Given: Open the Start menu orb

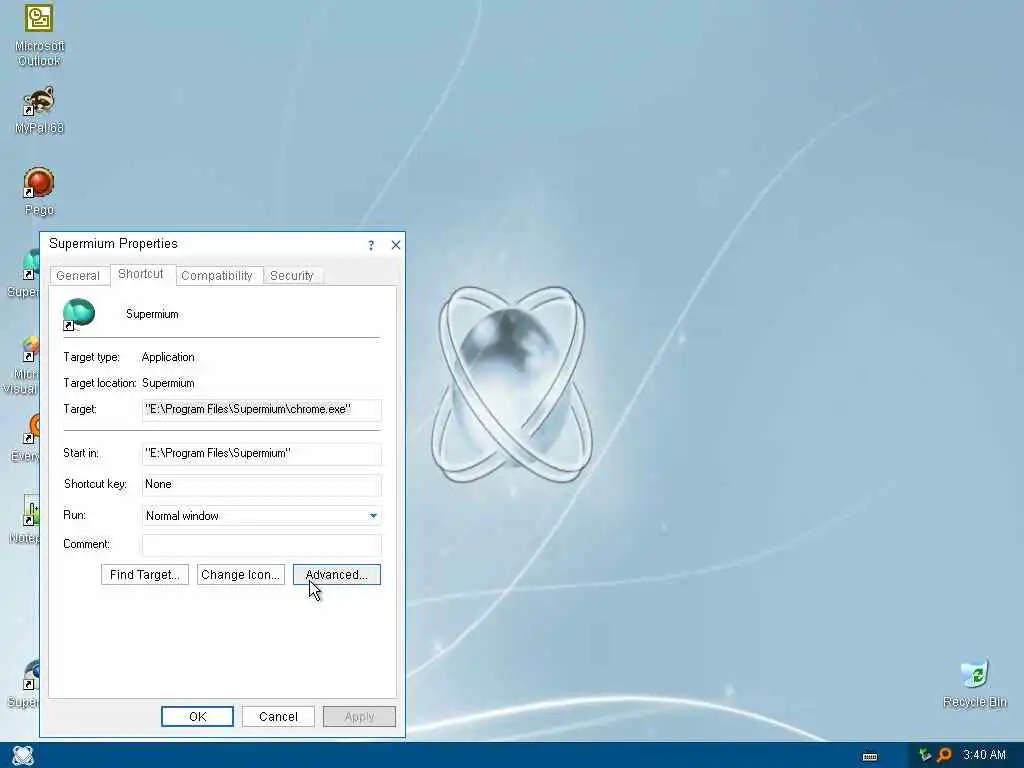Looking at the screenshot, I should pyautogui.click(x=22, y=755).
